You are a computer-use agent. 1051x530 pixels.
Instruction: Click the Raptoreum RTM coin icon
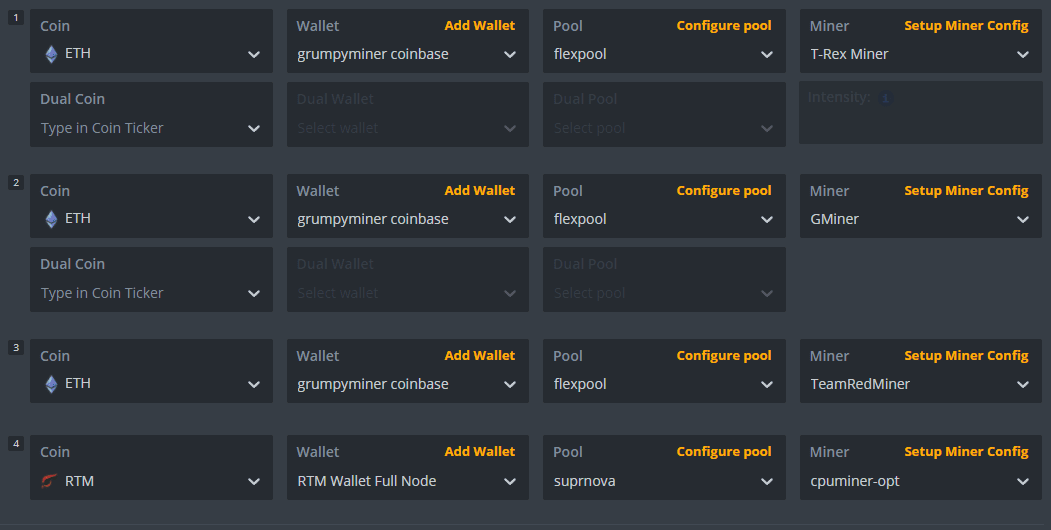click(49, 481)
